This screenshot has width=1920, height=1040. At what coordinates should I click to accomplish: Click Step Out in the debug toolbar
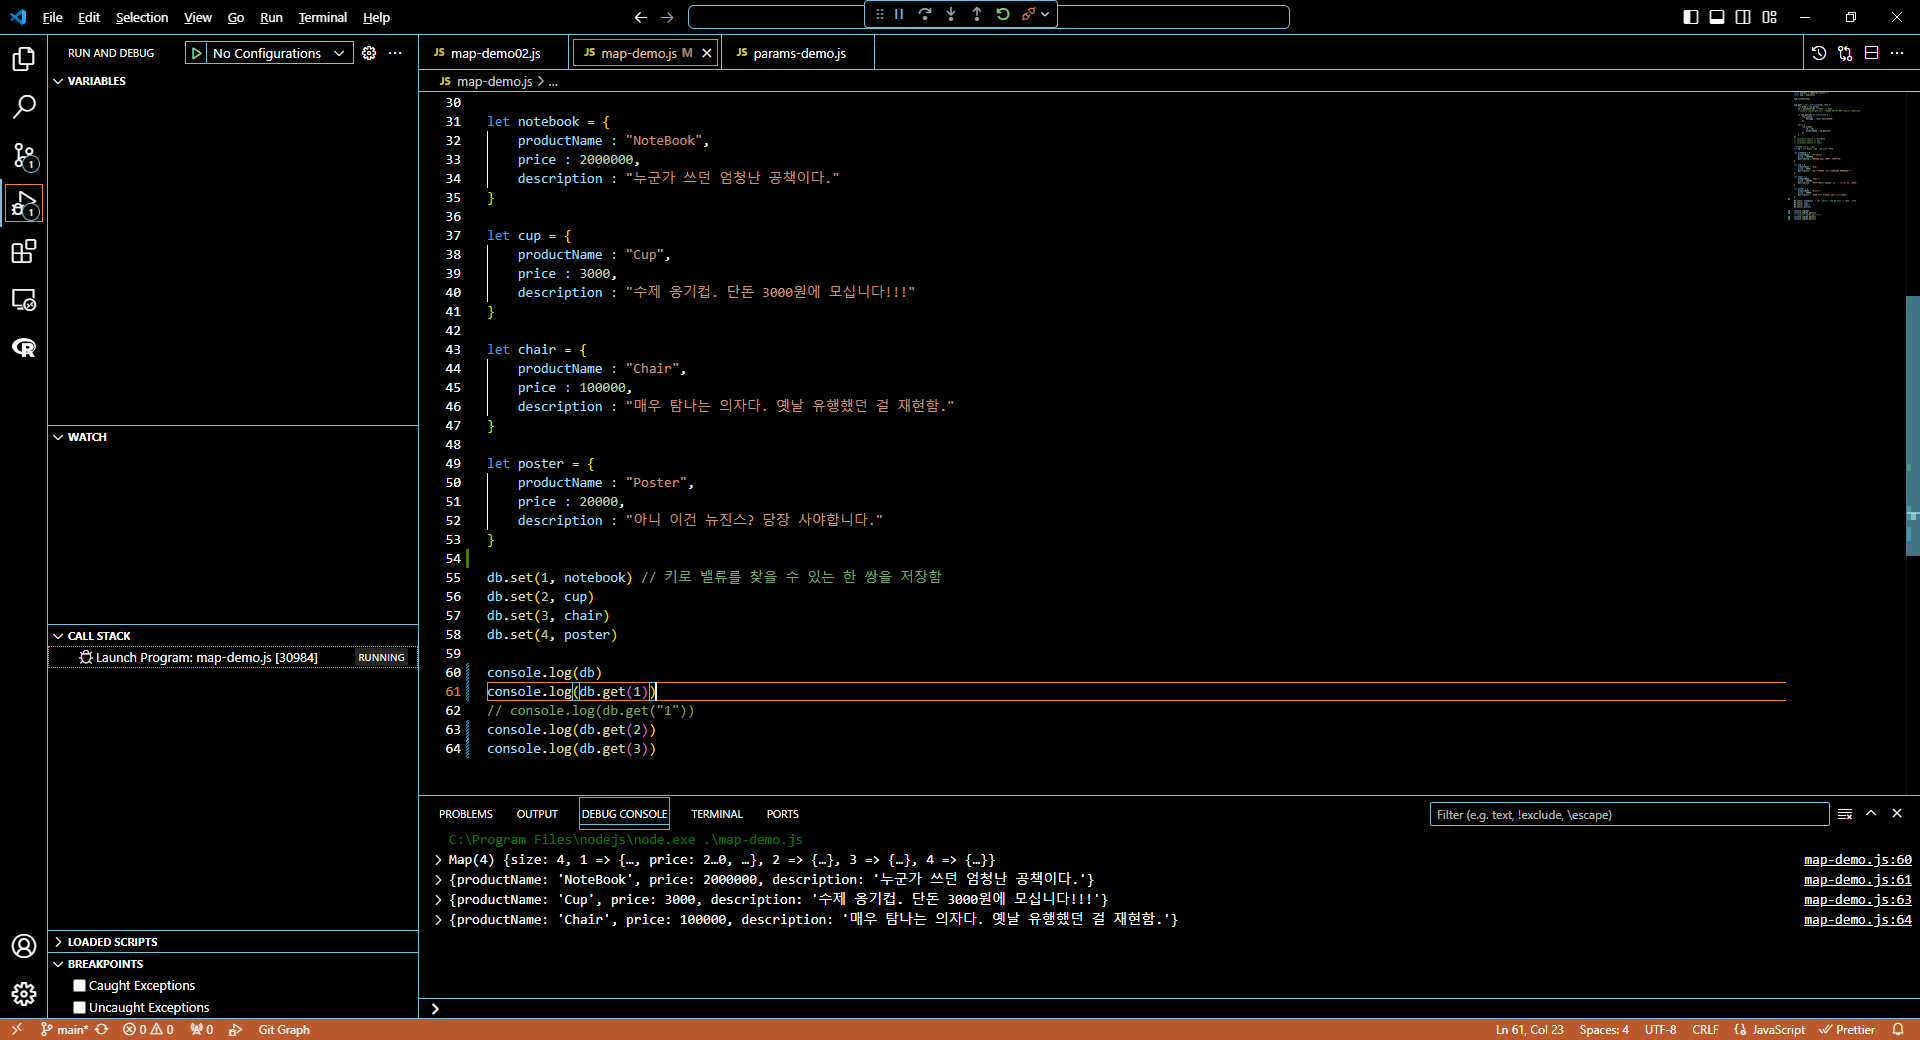point(977,14)
